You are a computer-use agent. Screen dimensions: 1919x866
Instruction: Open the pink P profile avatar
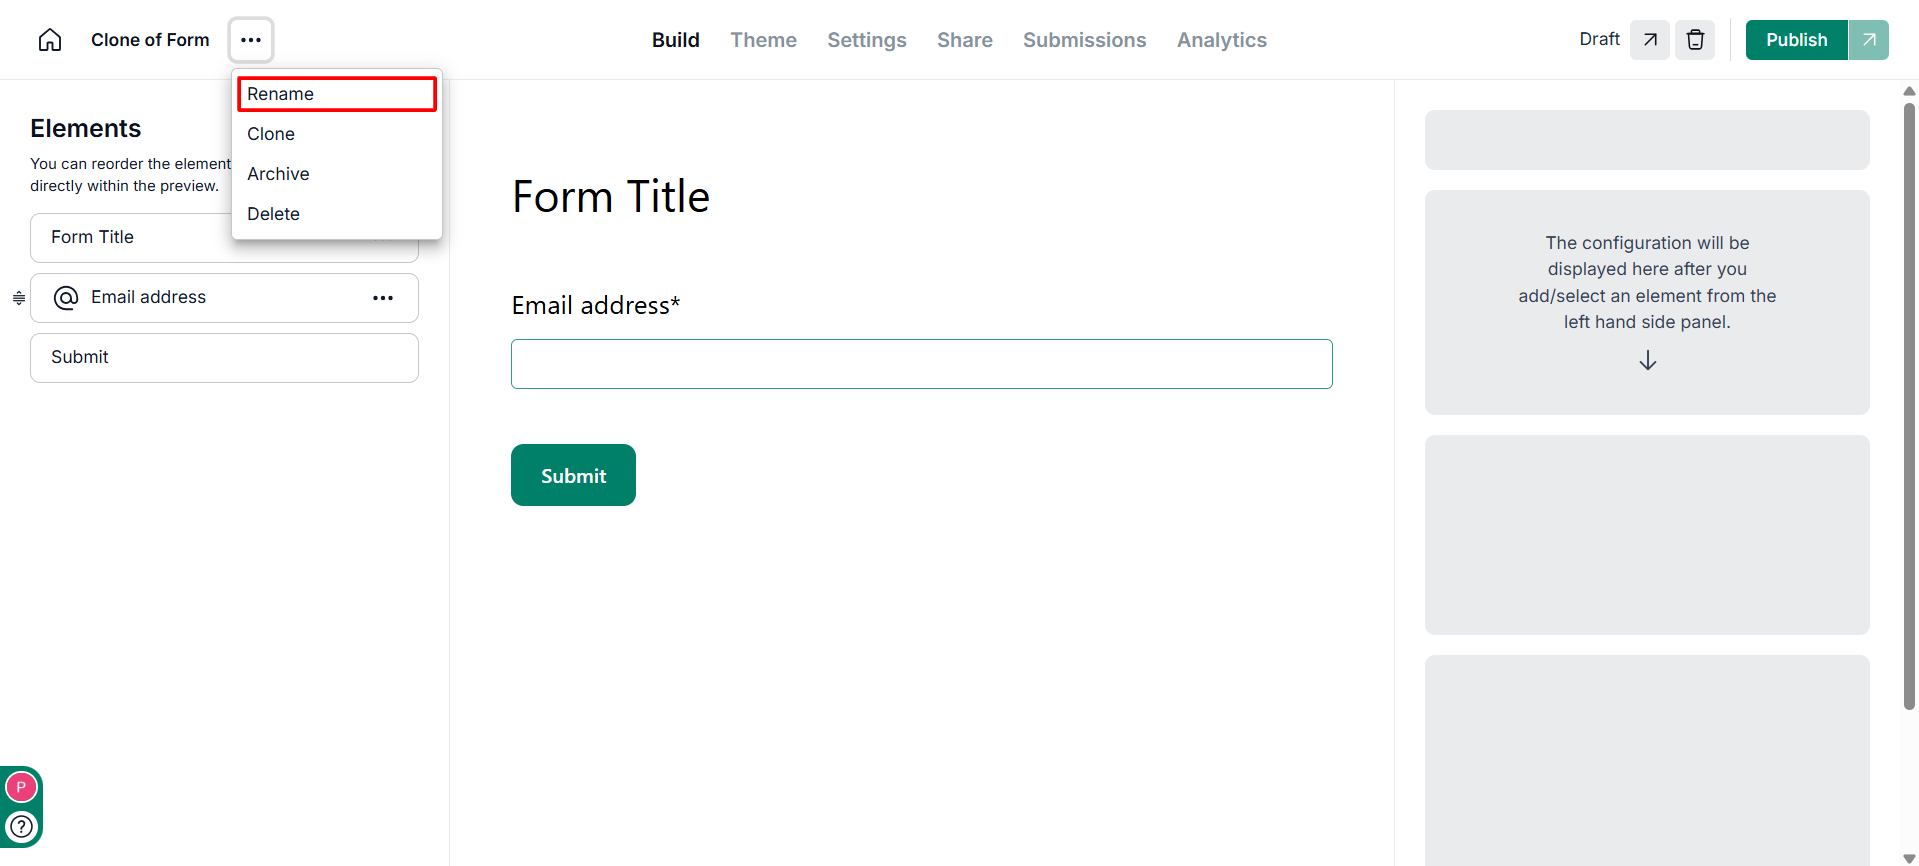(x=21, y=787)
